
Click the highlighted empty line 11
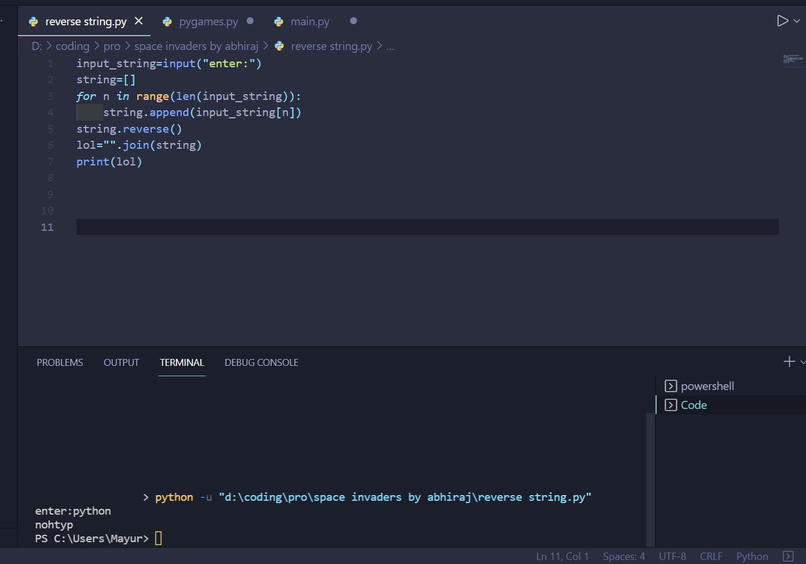coord(427,227)
